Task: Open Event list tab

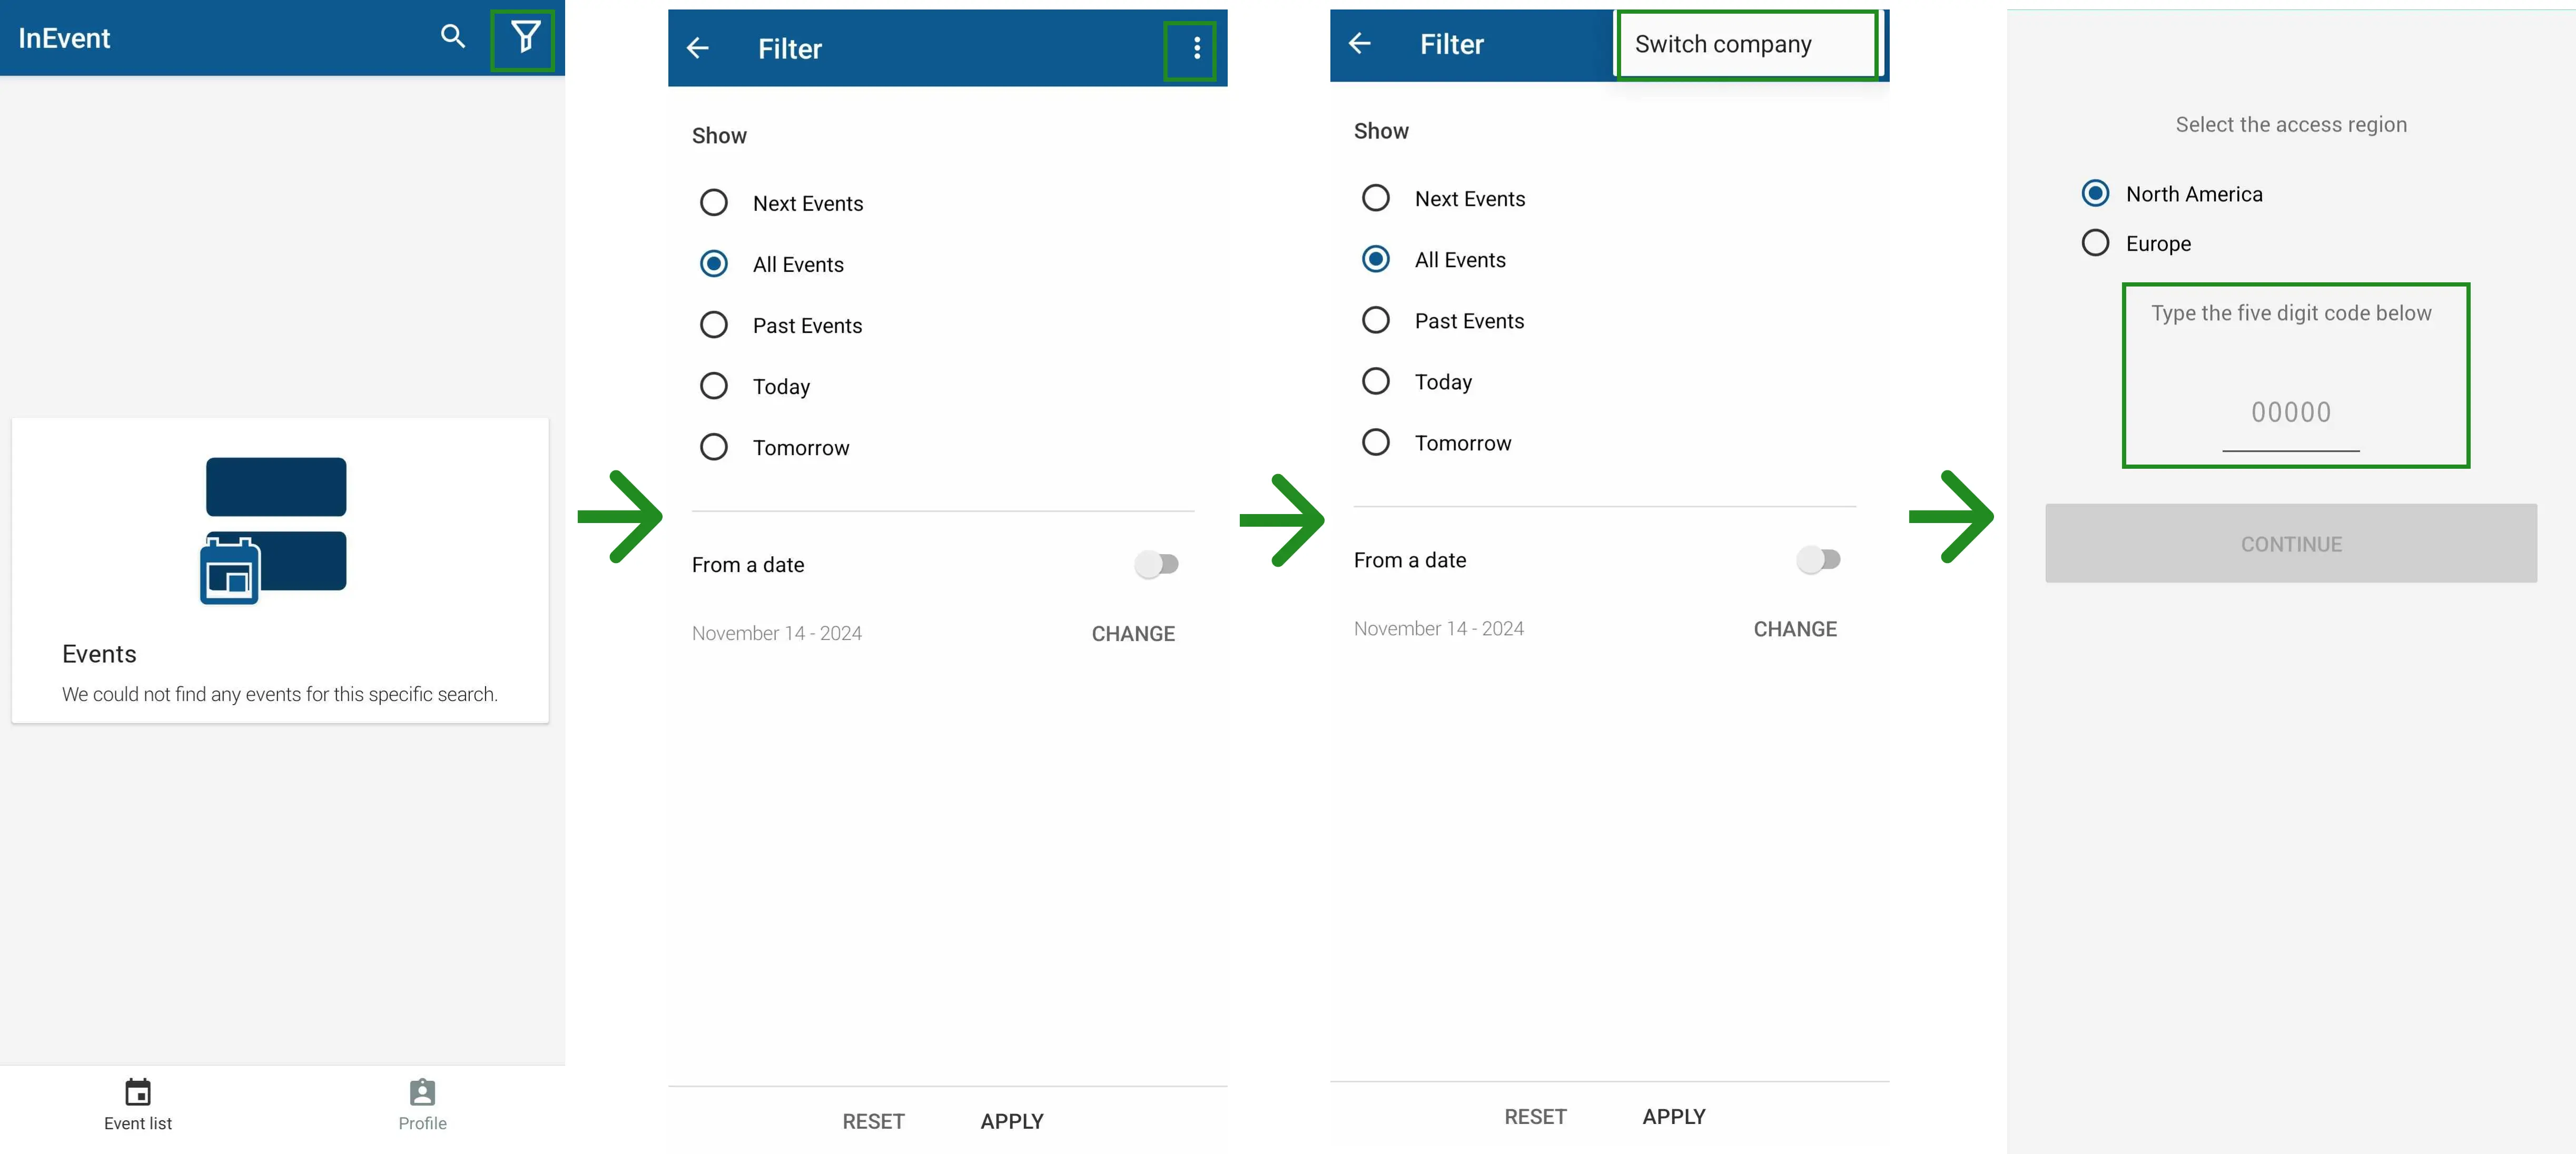Action: [138, 1105]
